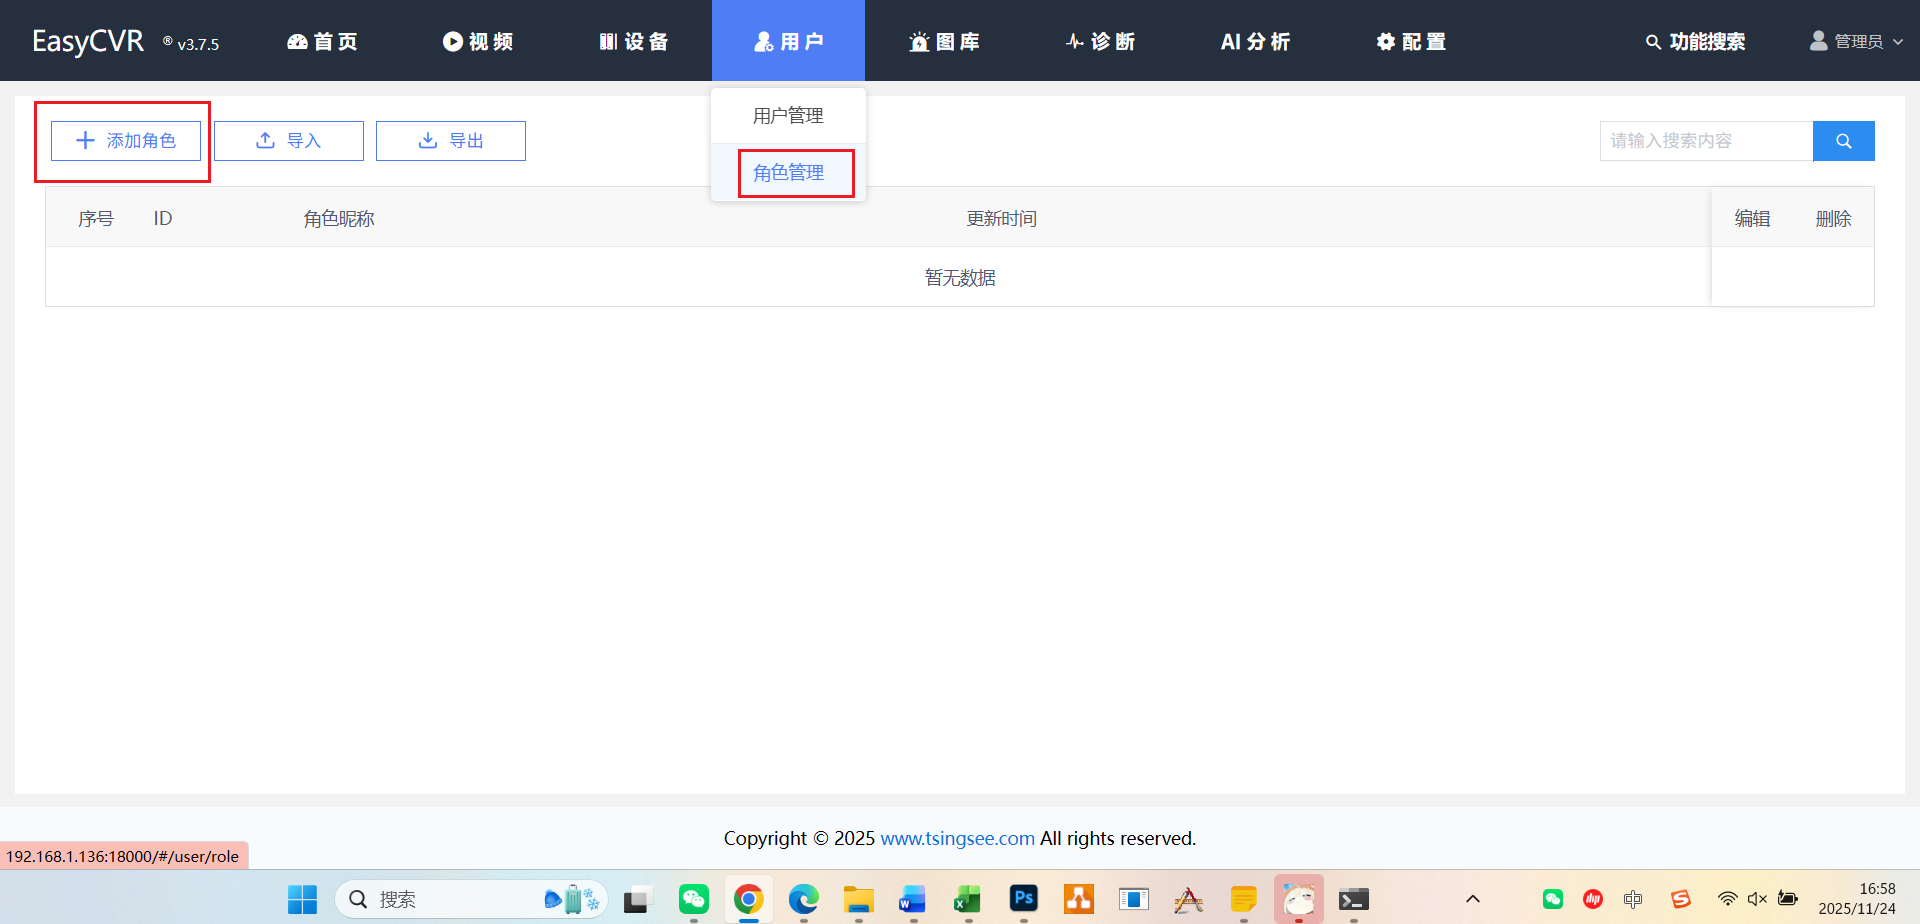Click the blue search magnifier button
This screenshot has width=1920, height=924.
click(x=1843, y=140)
